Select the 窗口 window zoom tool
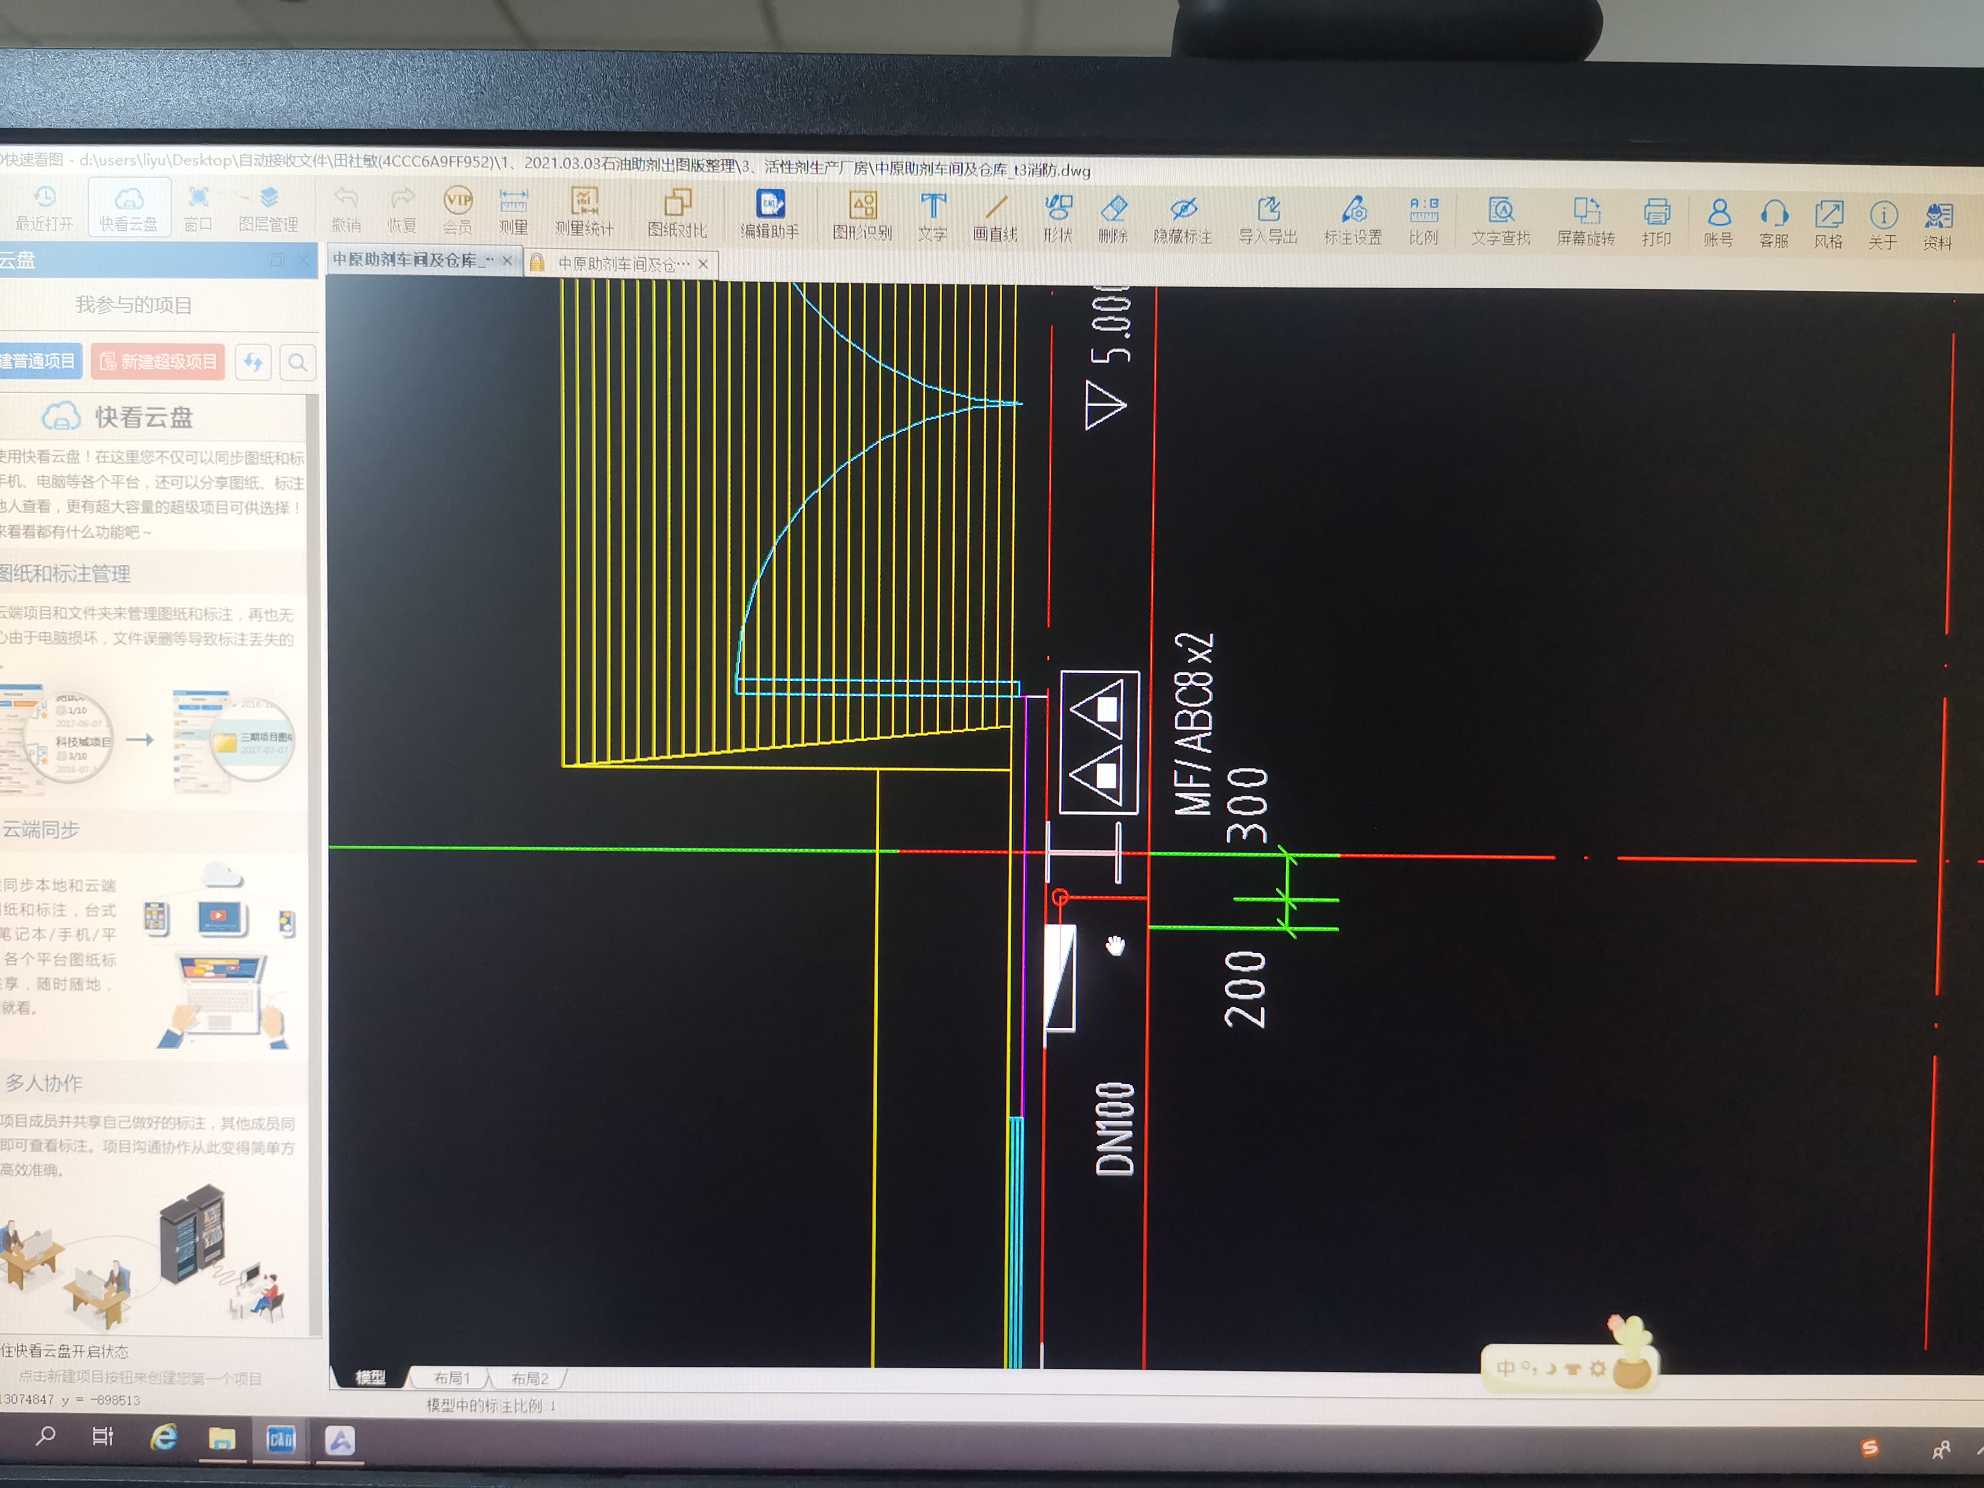Image resolution: width=1984 pixels, height=1488 pixels. coord(198,208)
